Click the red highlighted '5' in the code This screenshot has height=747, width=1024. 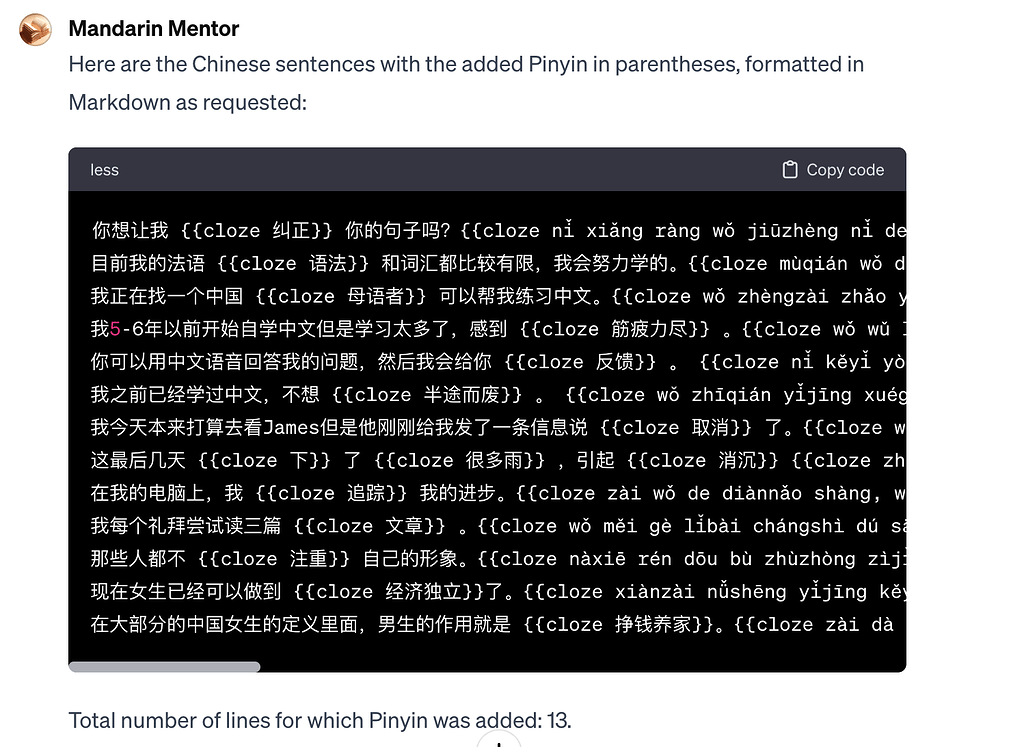click(x=113, y=328)
